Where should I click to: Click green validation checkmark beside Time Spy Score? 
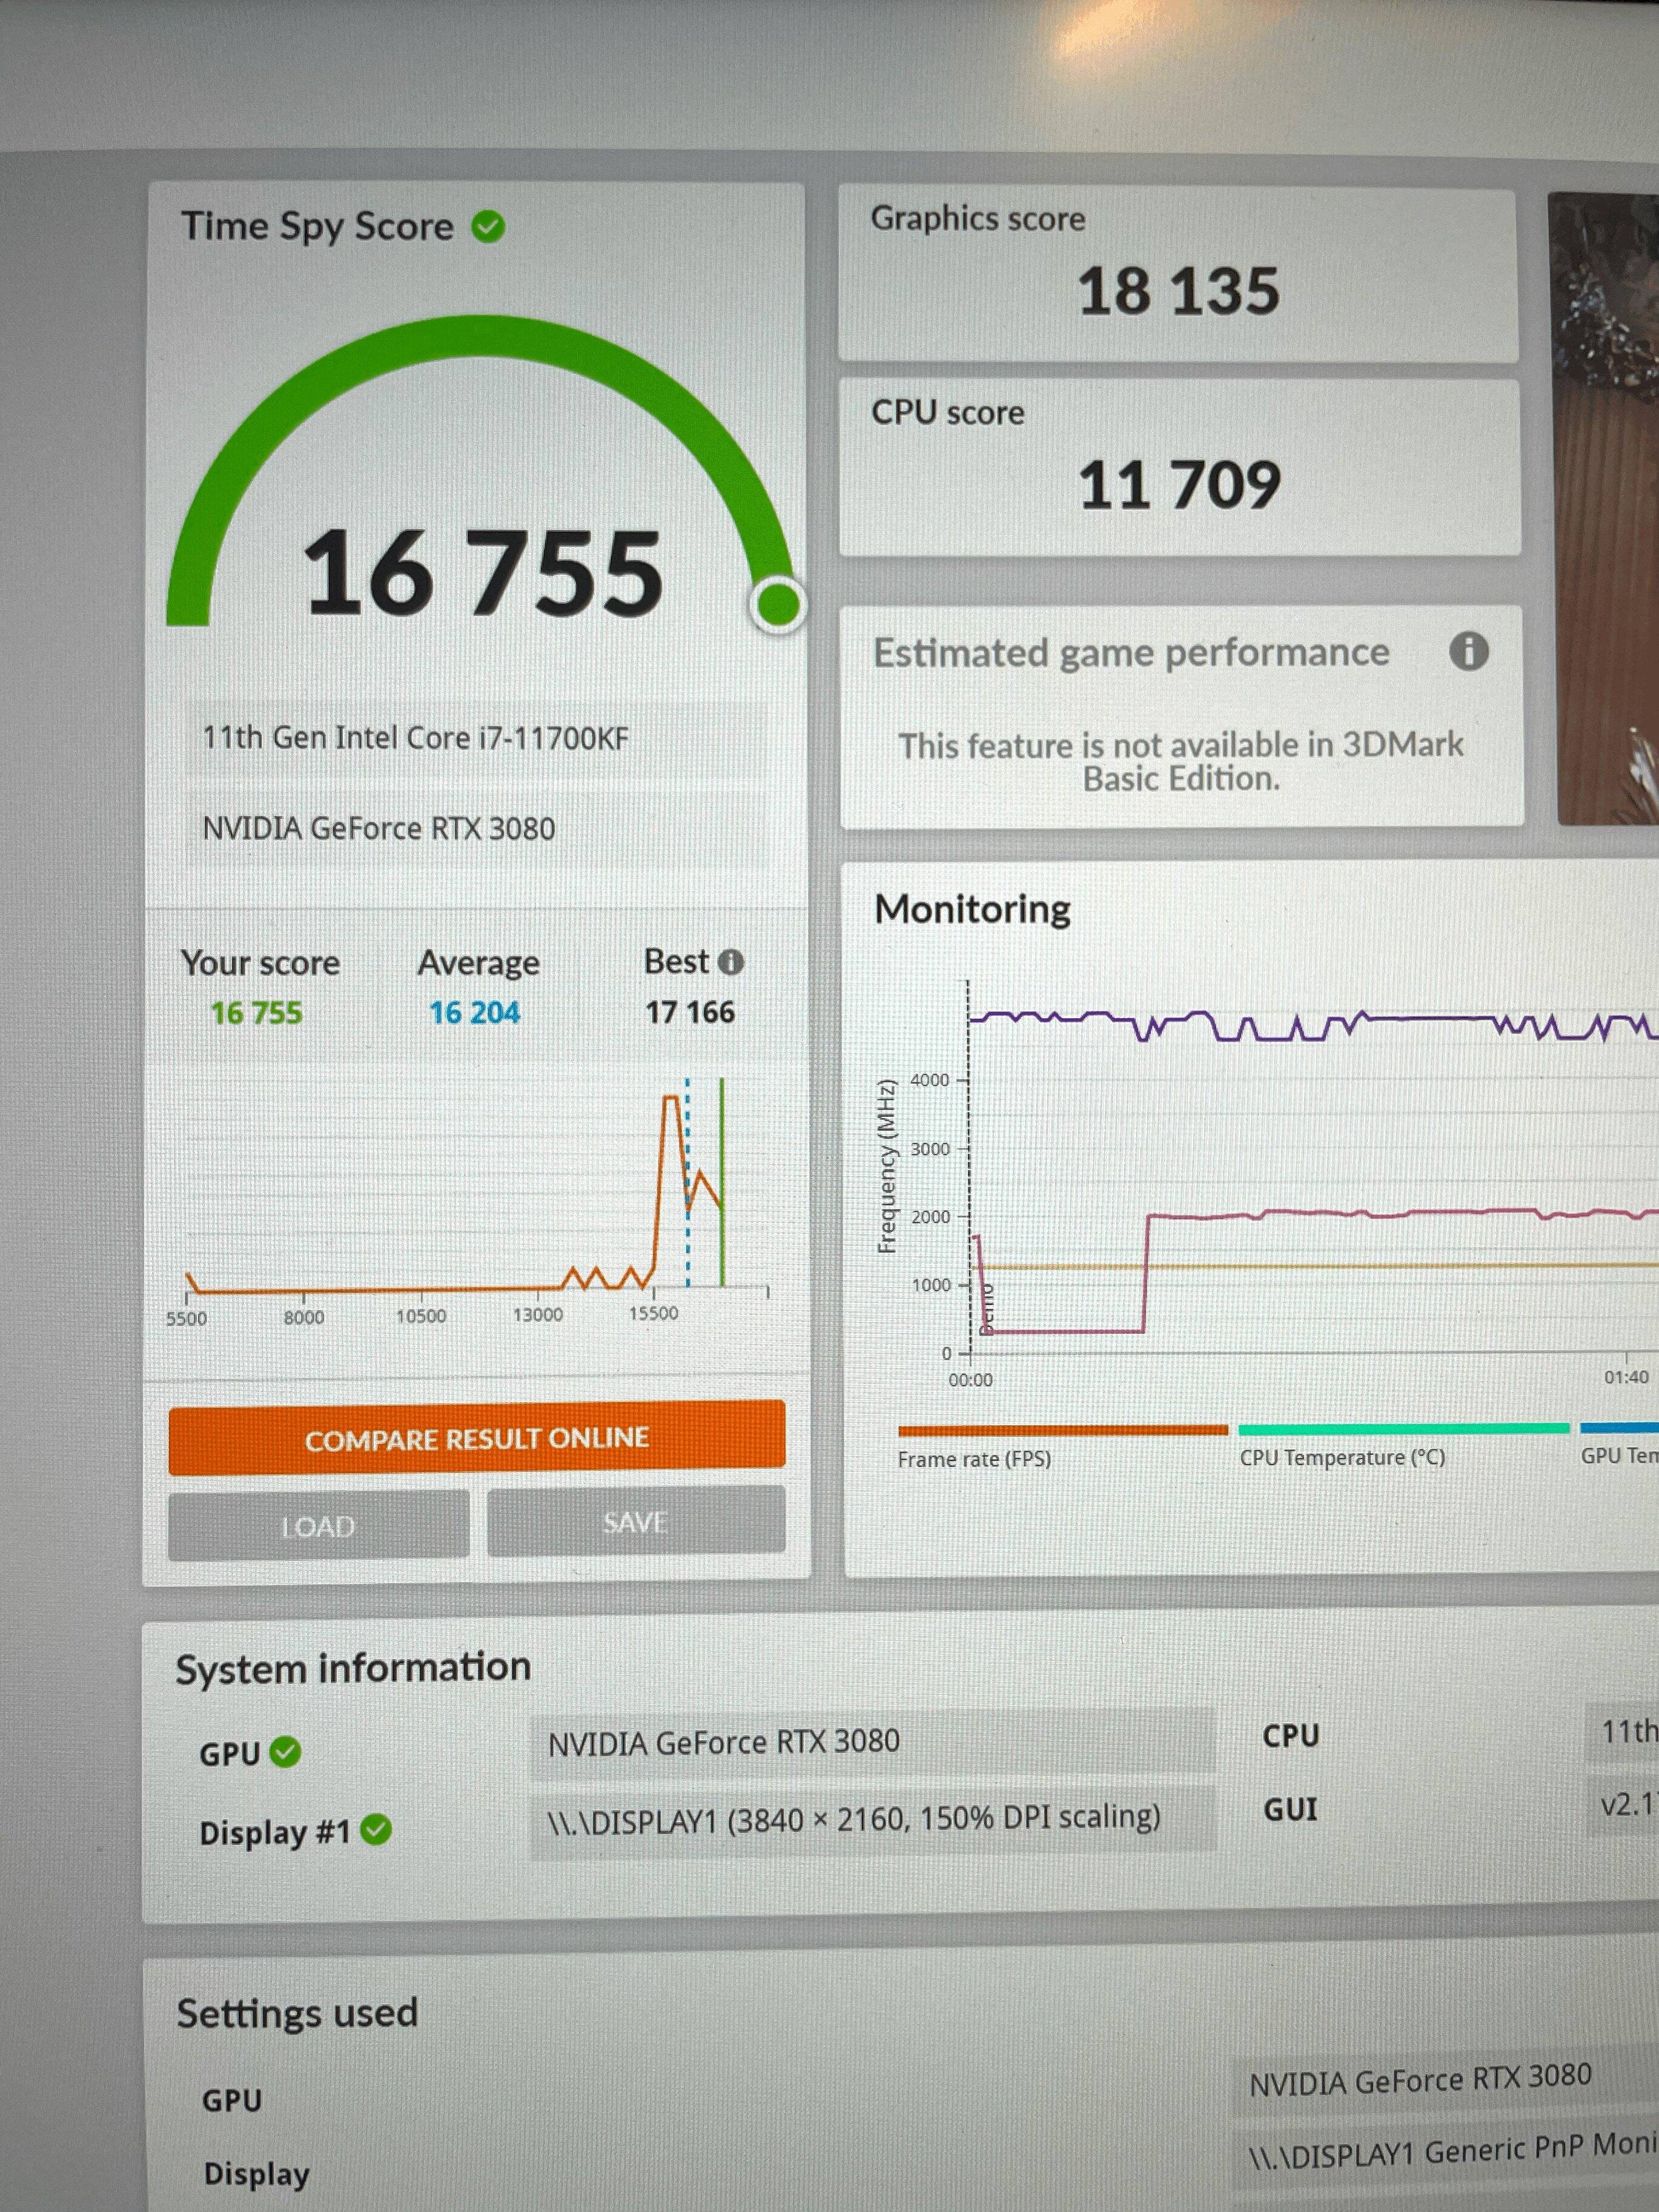488,227
